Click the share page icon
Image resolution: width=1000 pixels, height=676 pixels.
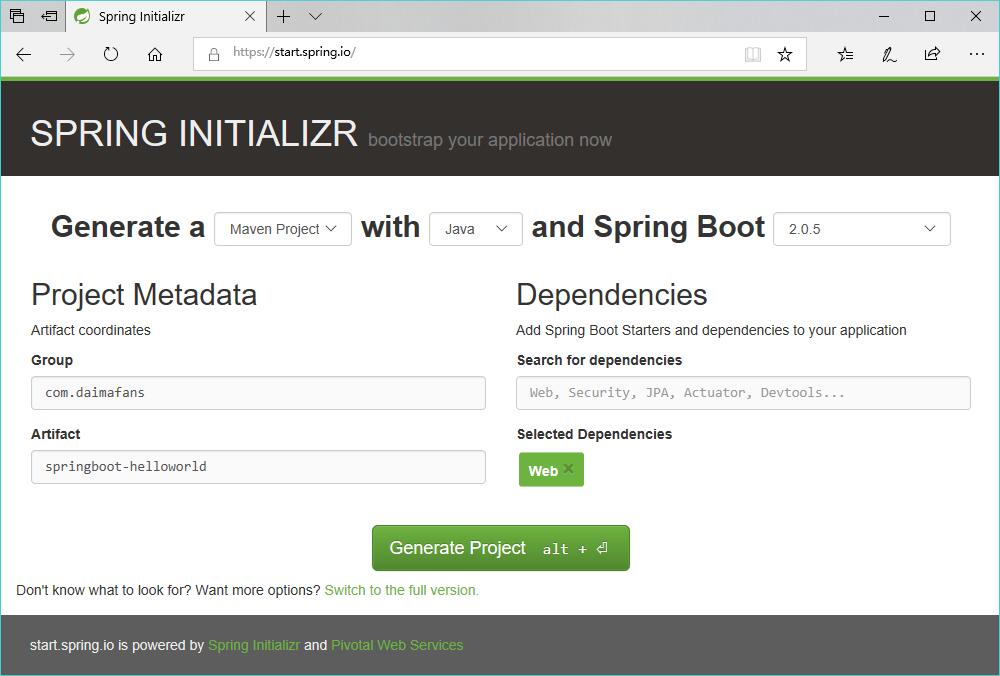tap(932, 54)
